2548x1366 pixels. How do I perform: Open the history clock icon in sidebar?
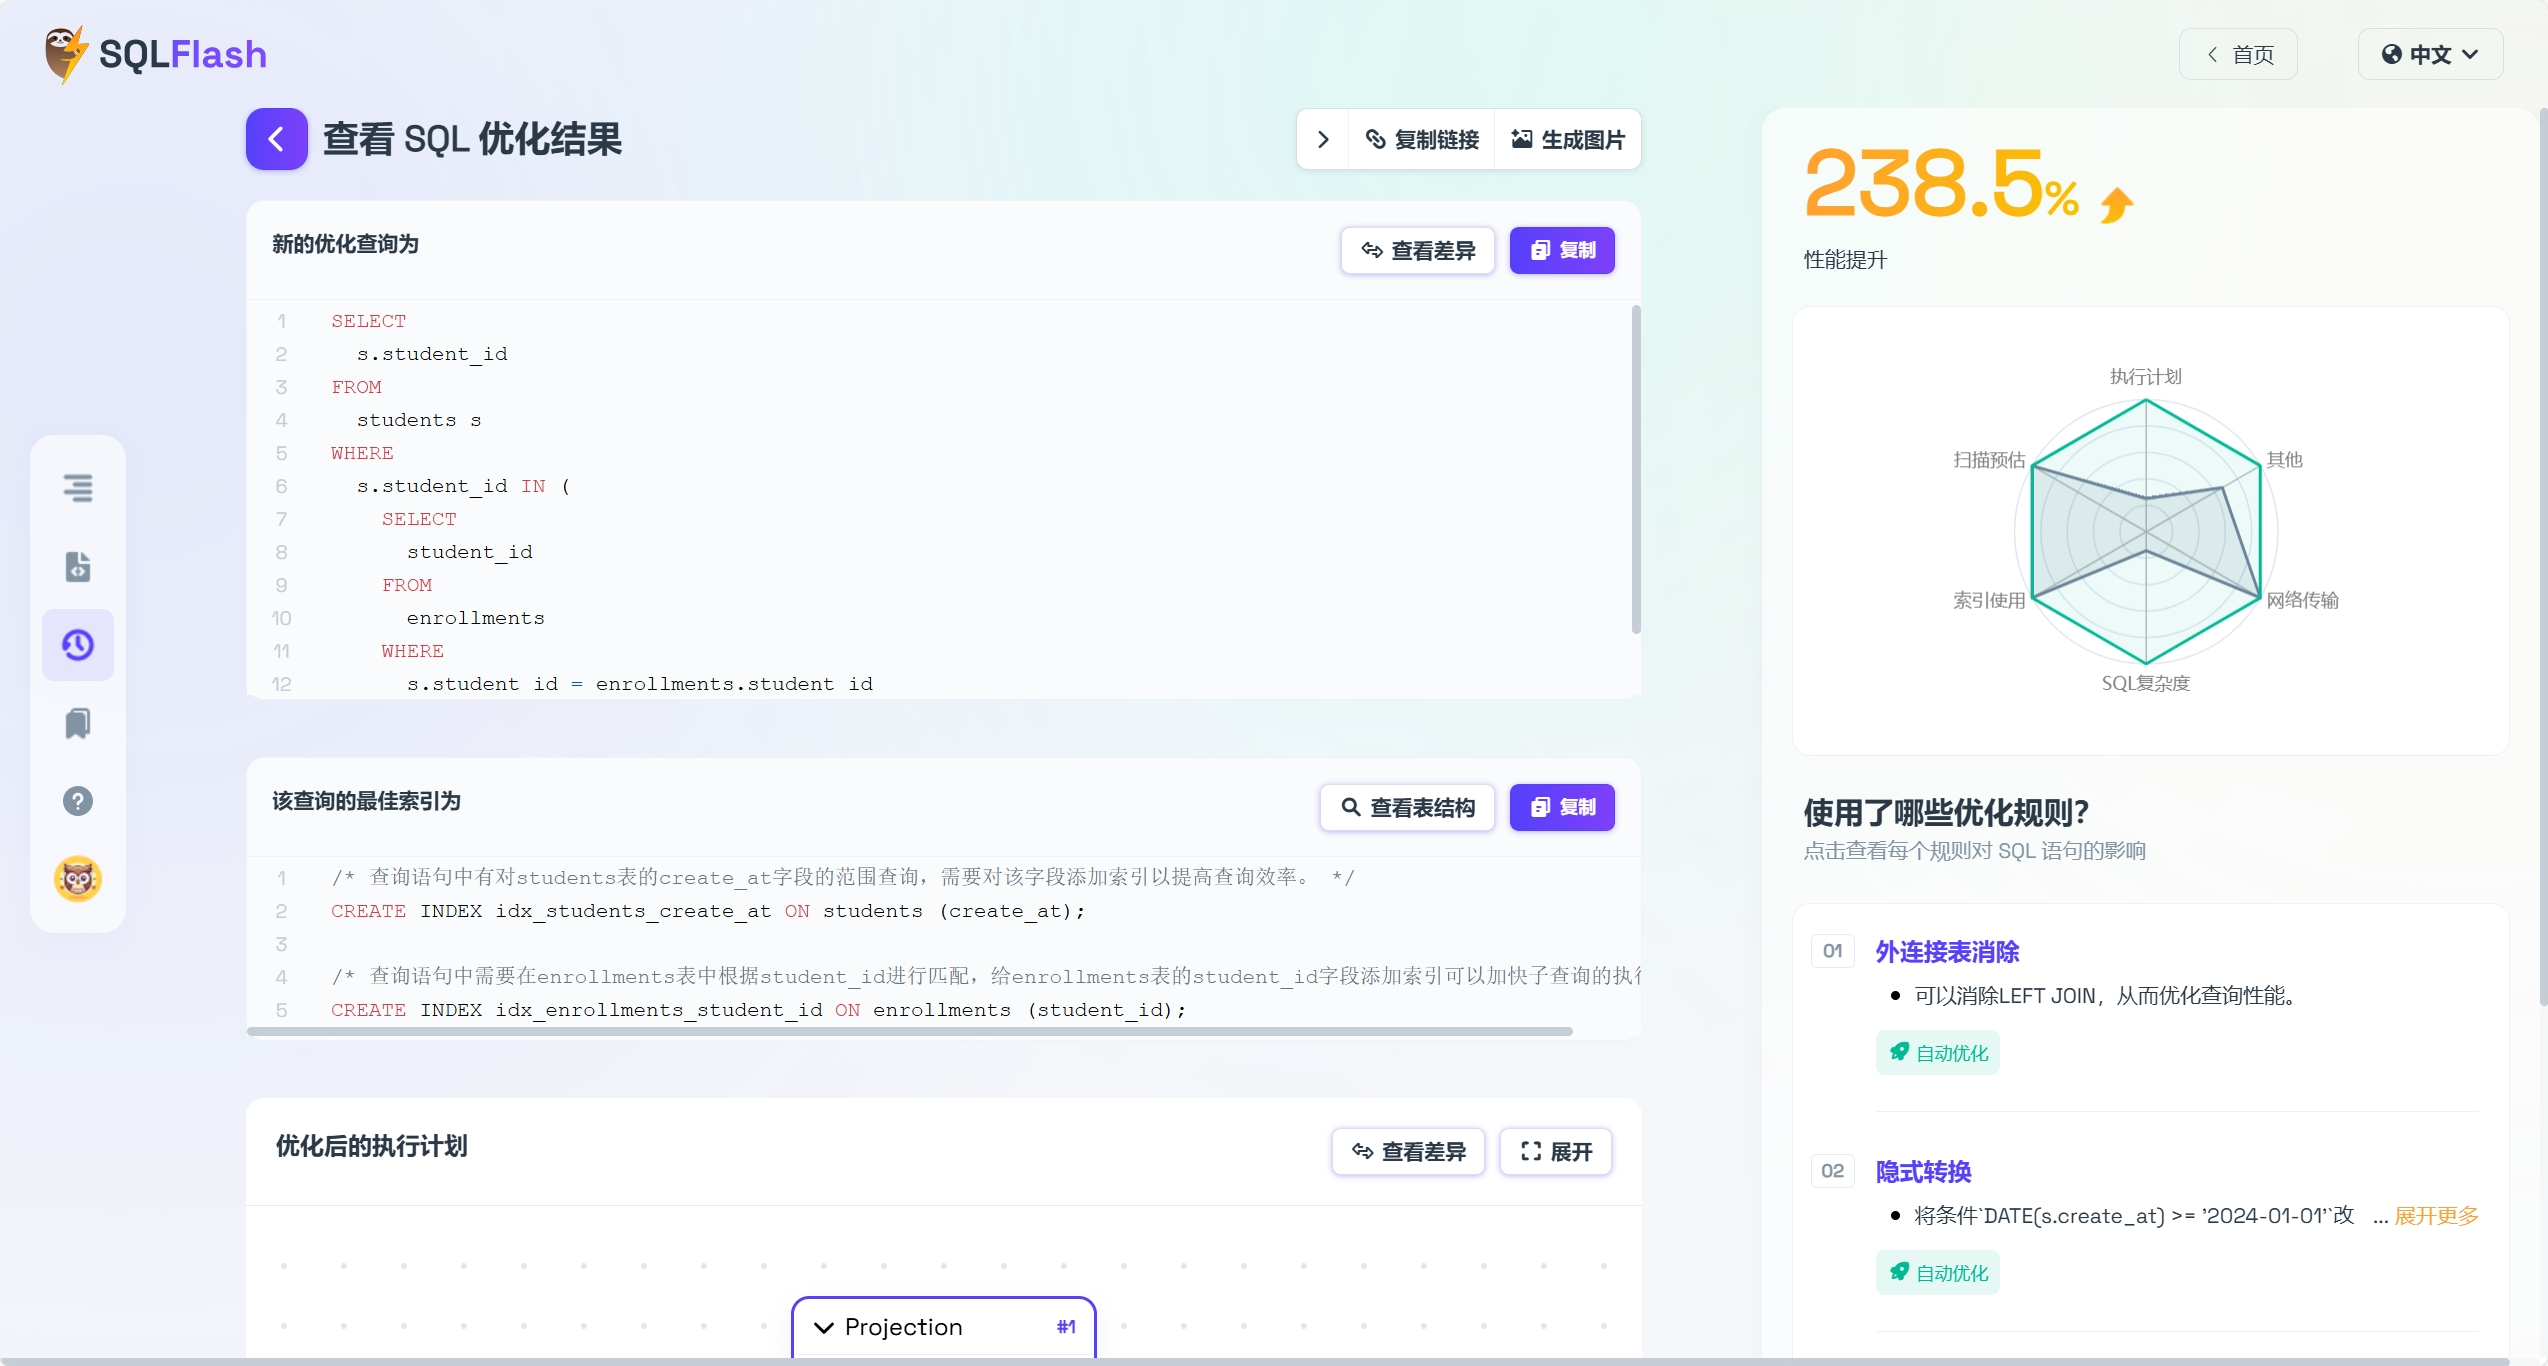coord(78,645)
